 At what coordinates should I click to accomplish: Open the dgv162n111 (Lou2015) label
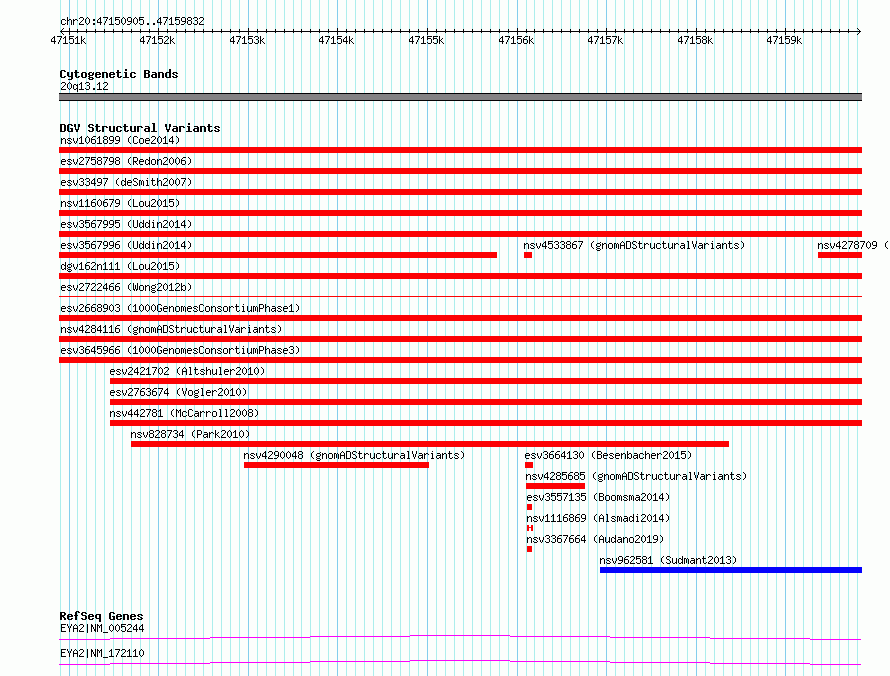(x=120, y=266)
